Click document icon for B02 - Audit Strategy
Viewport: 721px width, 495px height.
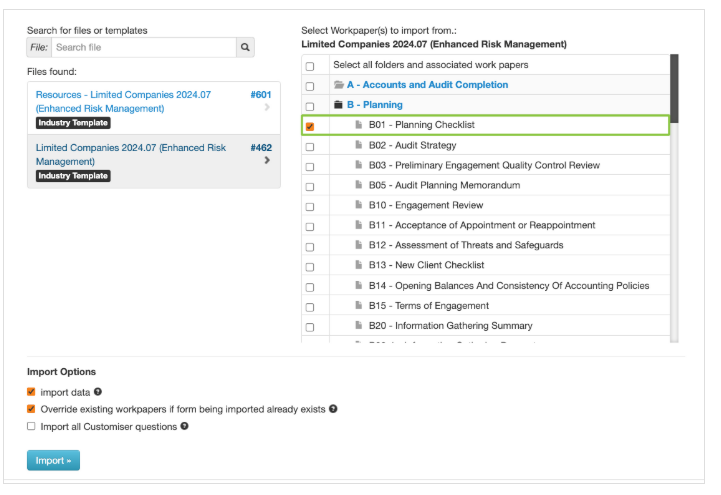click(x=358, y=145)
